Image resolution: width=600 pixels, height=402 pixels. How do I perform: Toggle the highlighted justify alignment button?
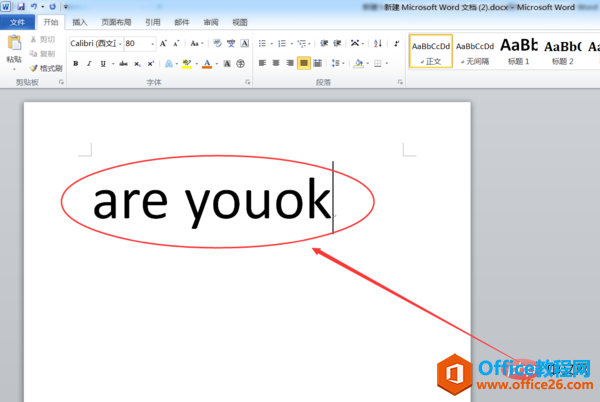304,63
